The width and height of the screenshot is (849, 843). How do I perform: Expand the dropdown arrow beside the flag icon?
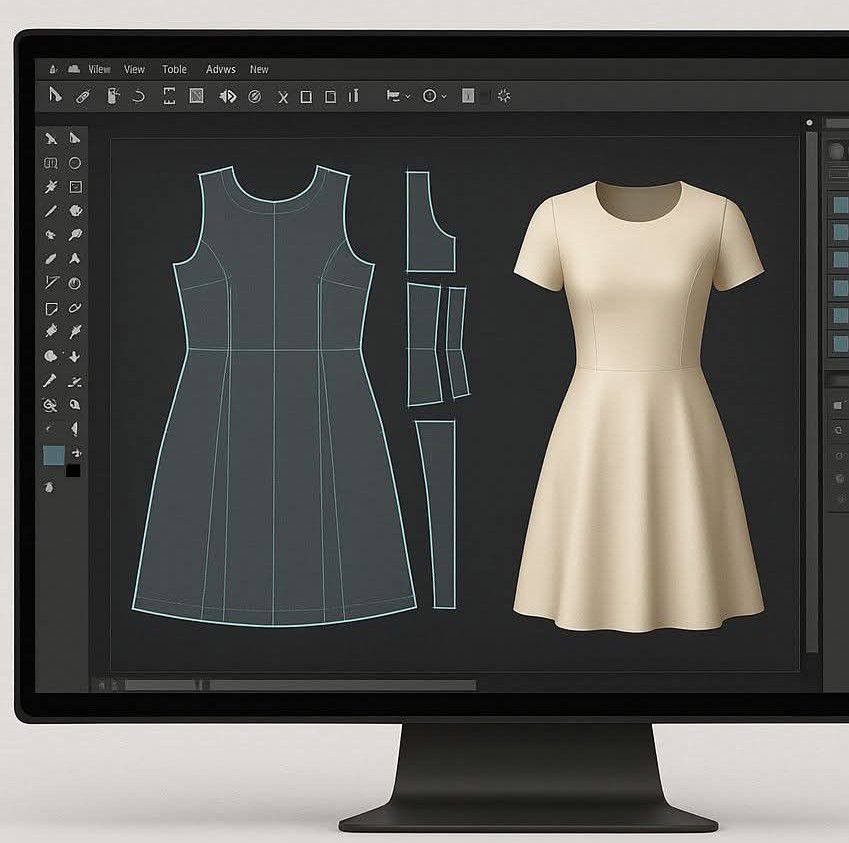[408, 96]
